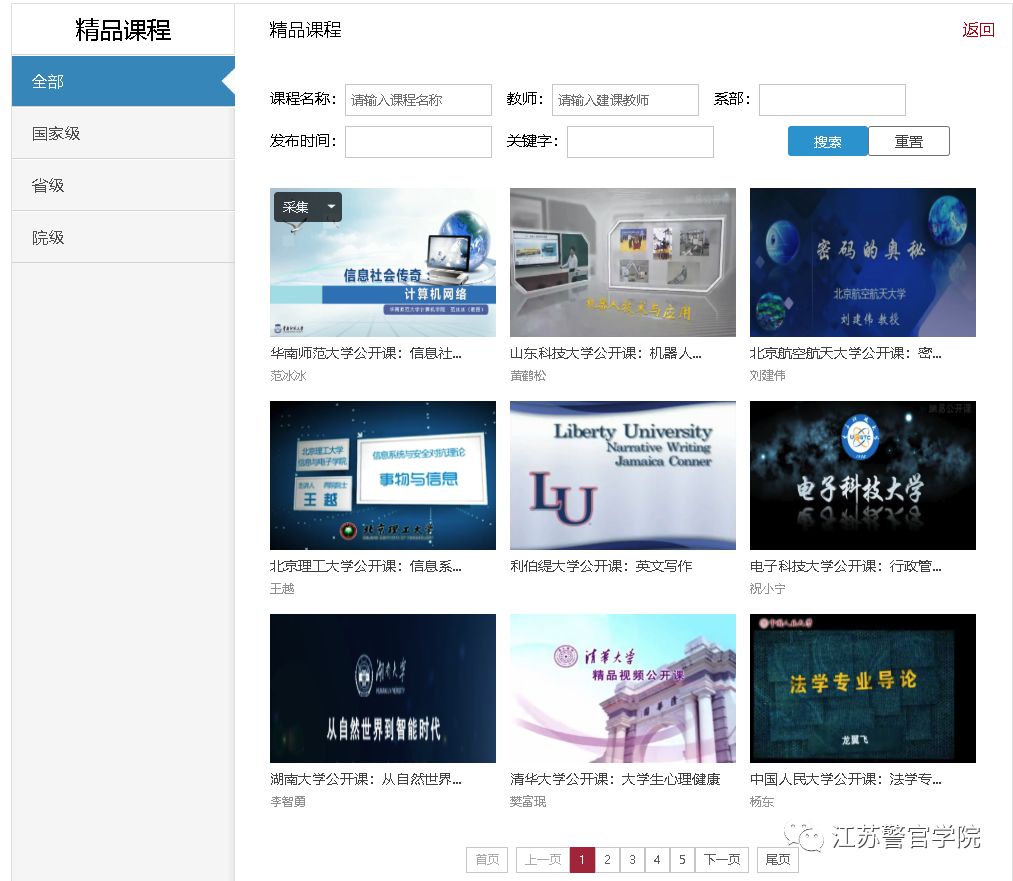The image size is (1013, 881).
Task: Click teacher name 刘建伟
Action: click(768, 375)
